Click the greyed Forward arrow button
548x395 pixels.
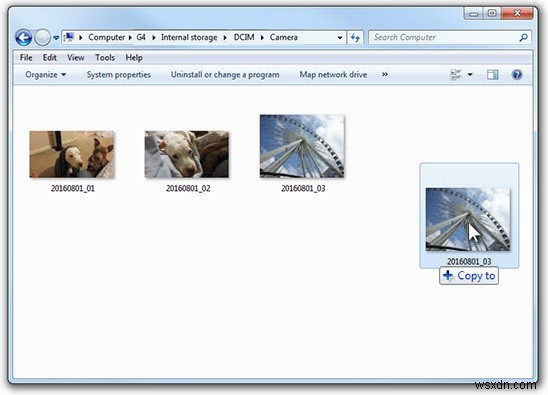[x=43, y=37]
